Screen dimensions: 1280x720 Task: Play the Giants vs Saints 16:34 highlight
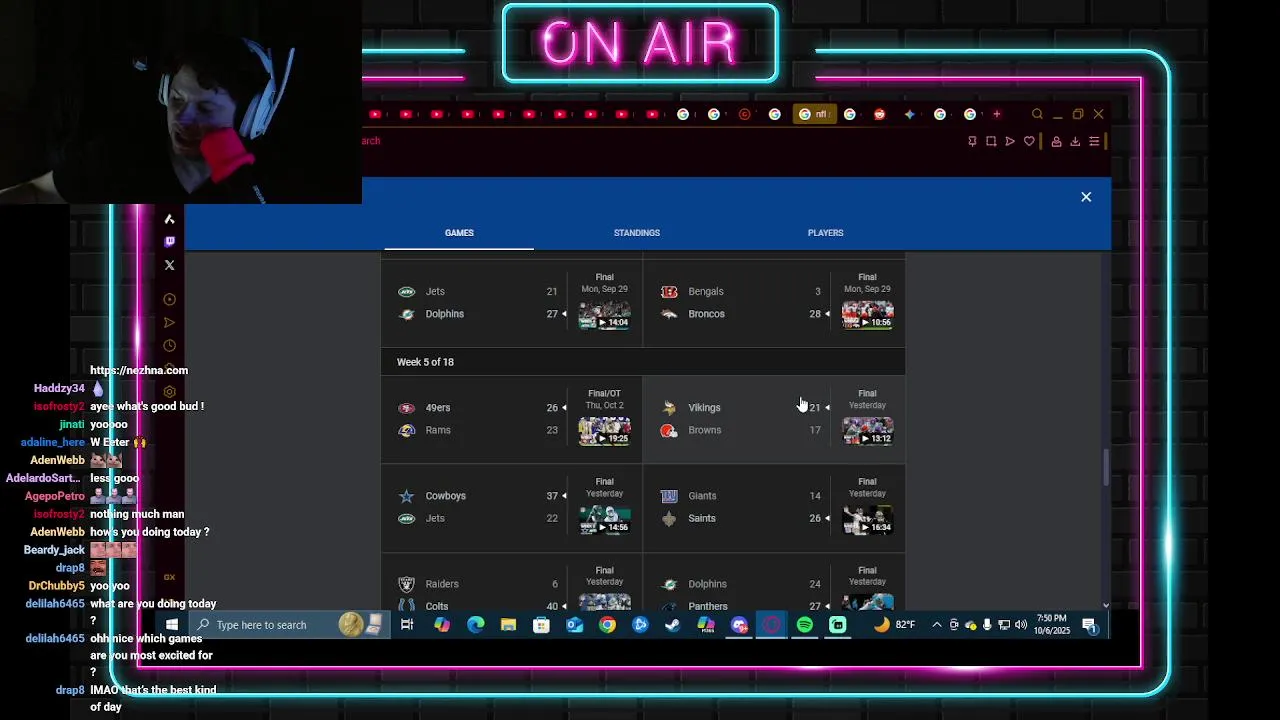867,520
